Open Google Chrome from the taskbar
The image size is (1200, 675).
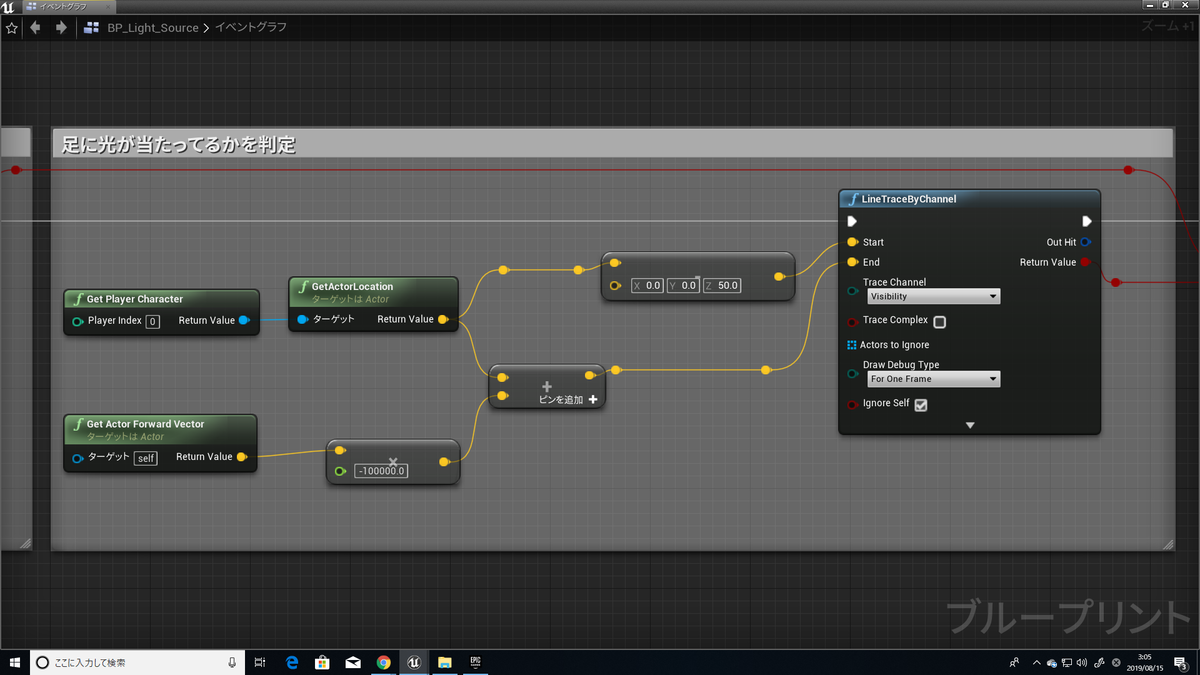383,662
